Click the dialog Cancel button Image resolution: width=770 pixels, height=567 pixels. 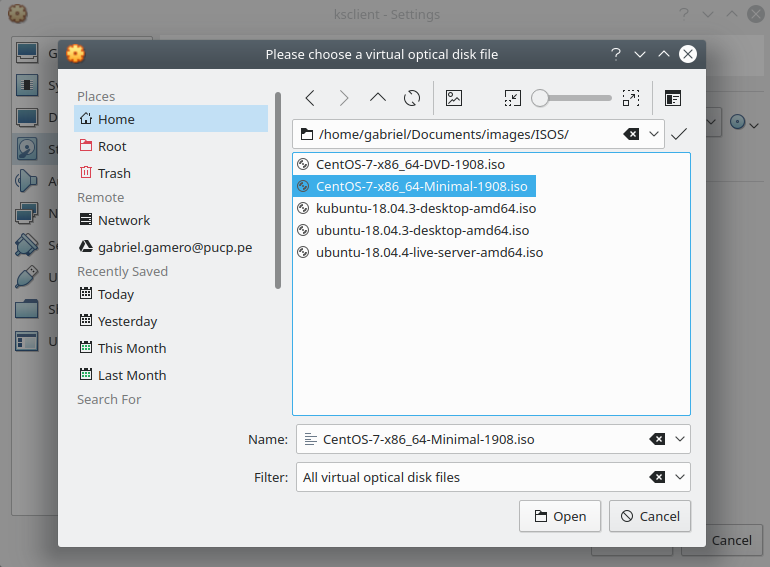click(650, 516)
